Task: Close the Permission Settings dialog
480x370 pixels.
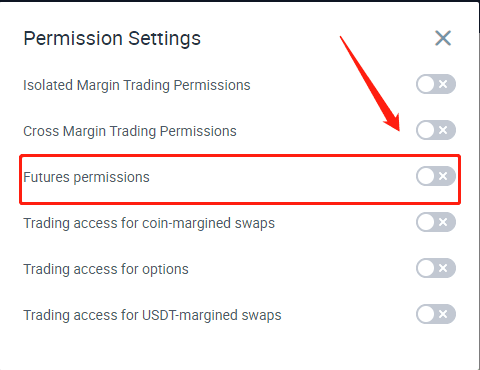Action: pos(443,38)
